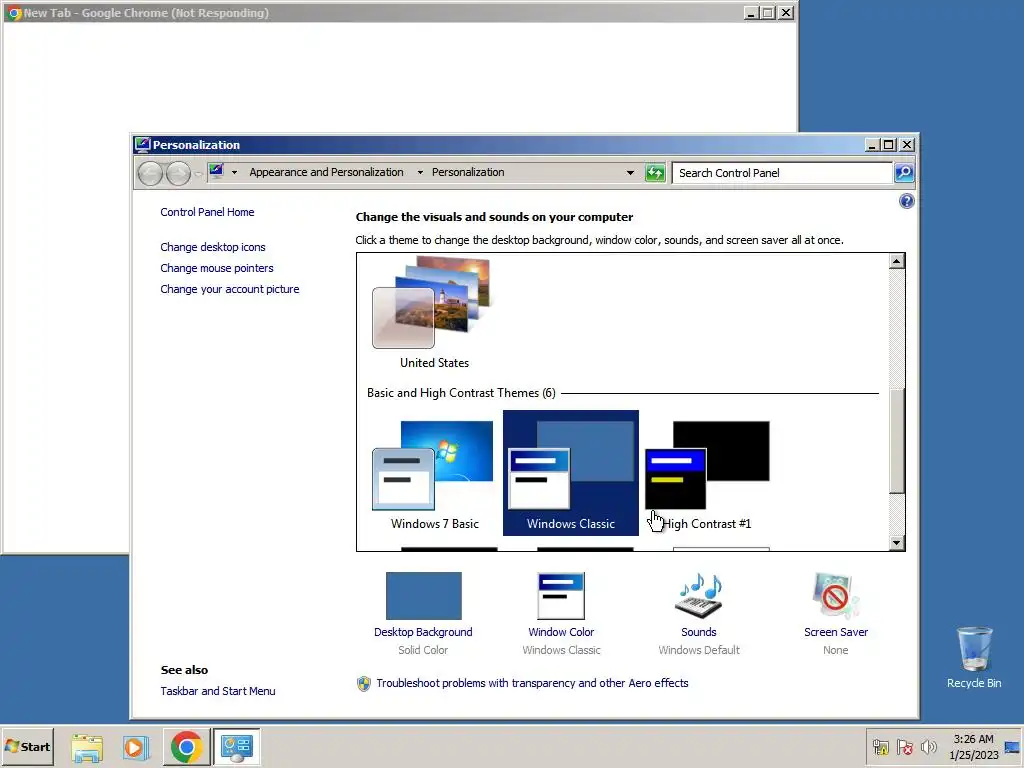Expand dropdown arrow before Appearance and Personalization

click(234, 173)
